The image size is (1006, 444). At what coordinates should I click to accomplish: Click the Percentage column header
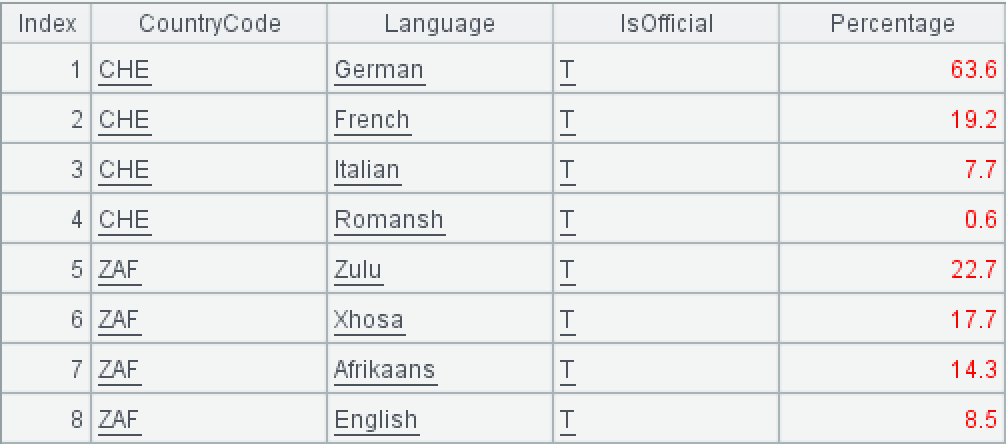pos(892,24)
